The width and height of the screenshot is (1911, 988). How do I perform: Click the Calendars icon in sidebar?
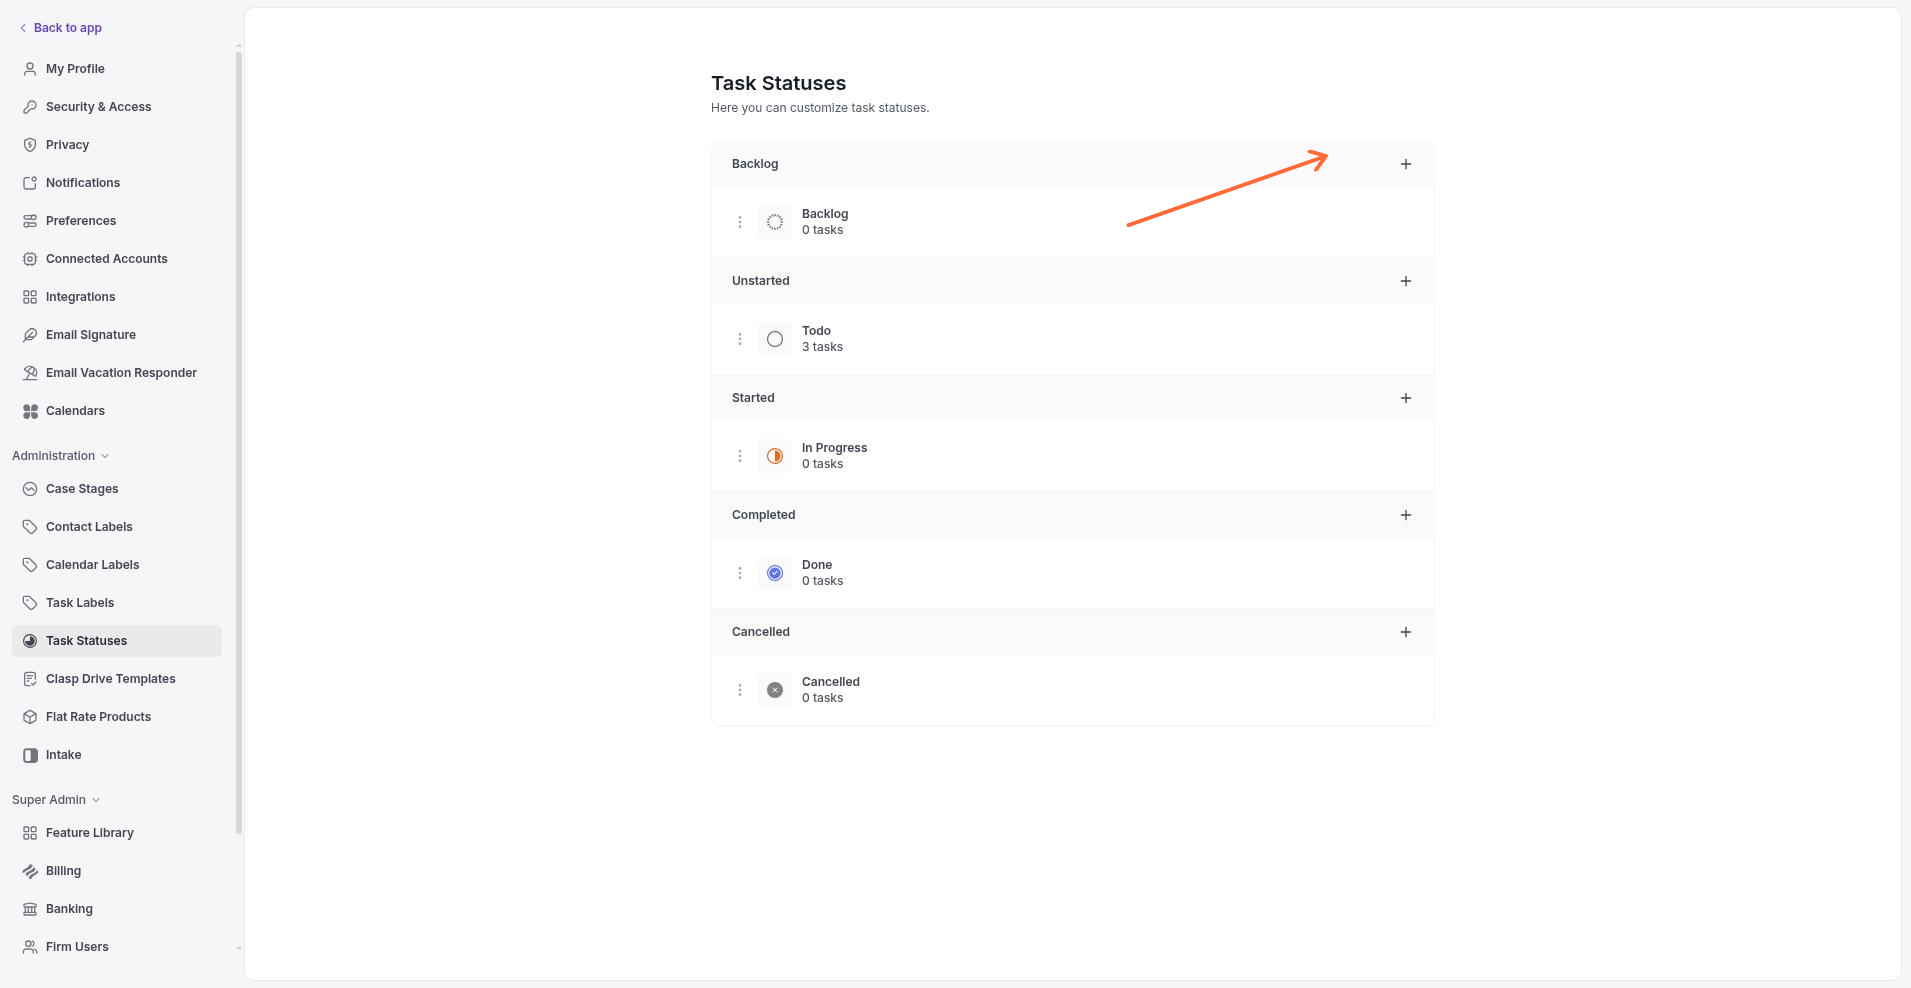(x=30, y=411)
